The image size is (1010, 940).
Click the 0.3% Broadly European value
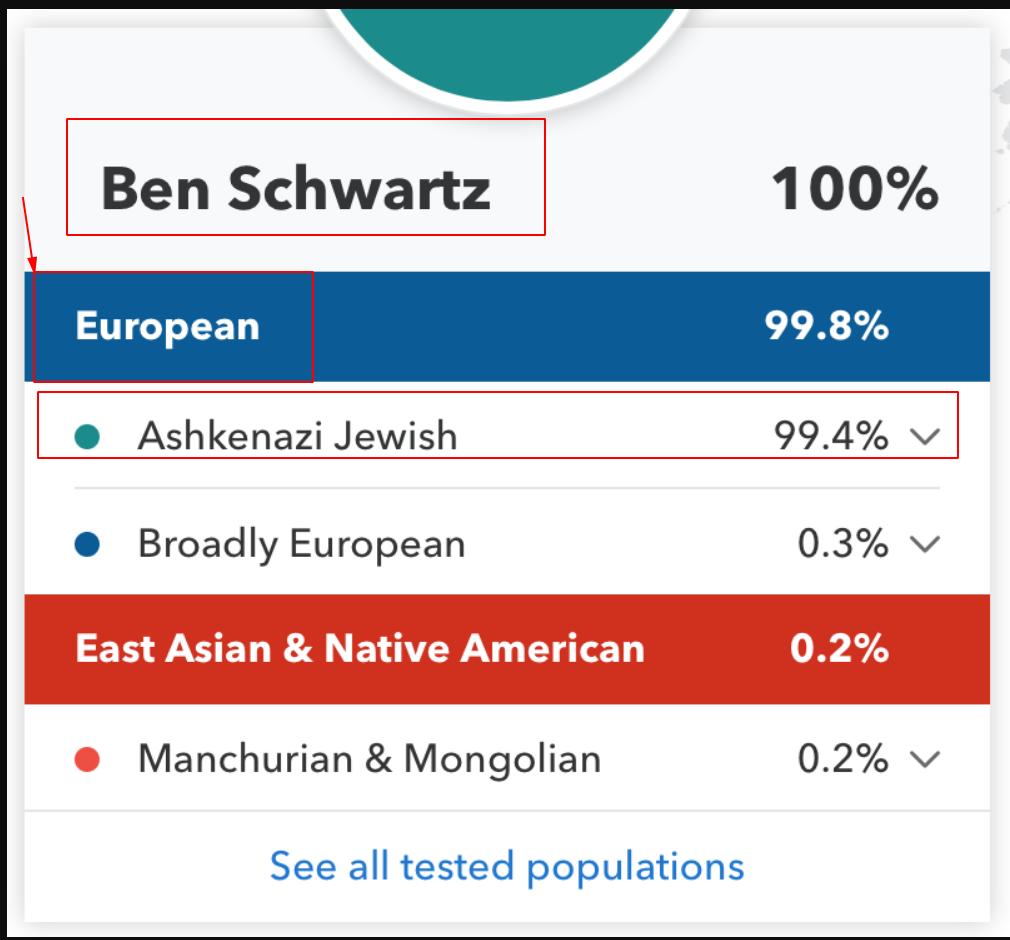tap(842, 544)
